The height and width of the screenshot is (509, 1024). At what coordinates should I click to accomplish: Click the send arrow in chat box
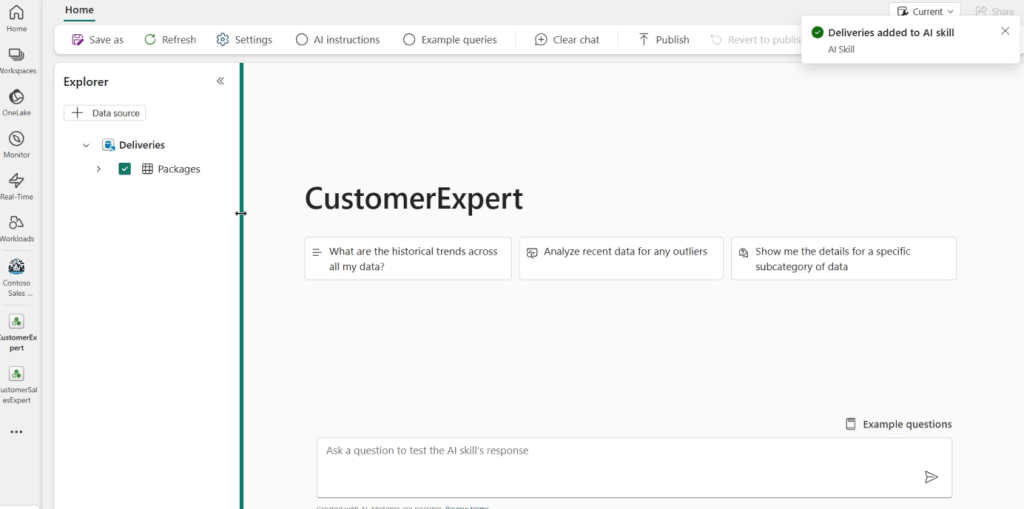(x=931, y=477)
